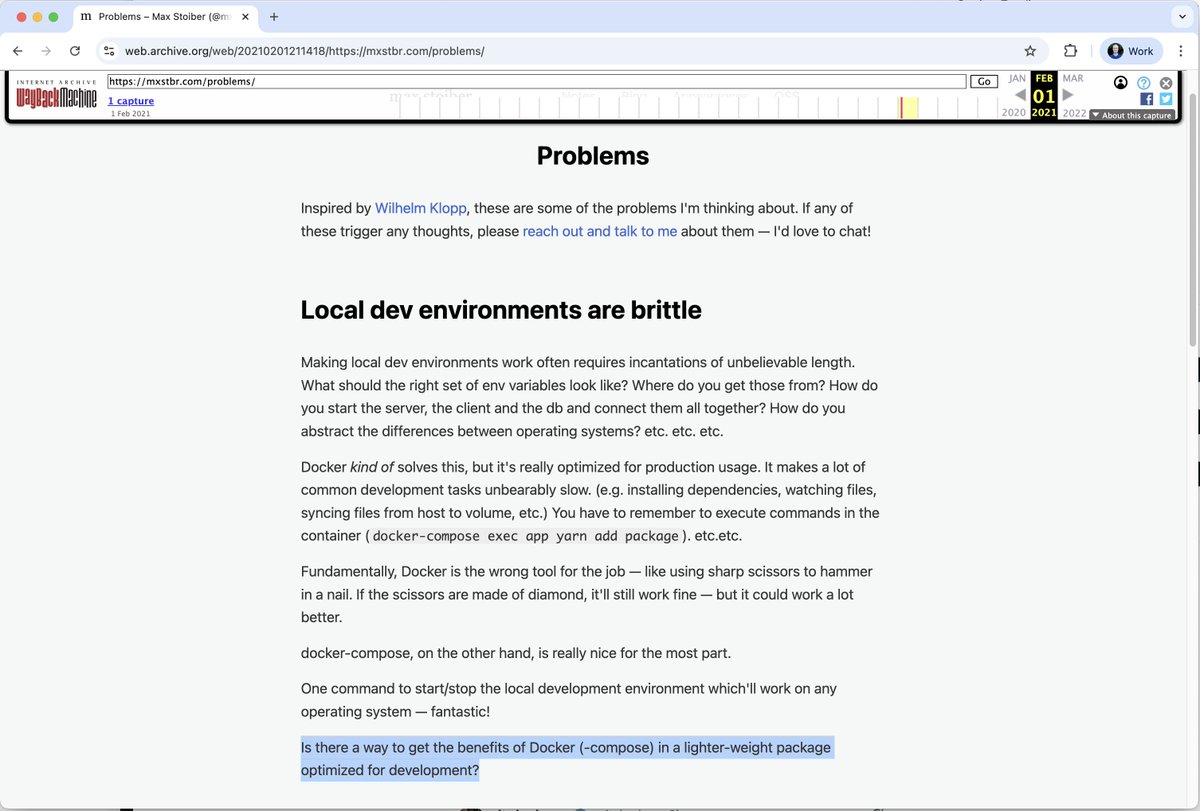Open the site information icon in the address bar
1200x811 pixels.
click(110, 51)
